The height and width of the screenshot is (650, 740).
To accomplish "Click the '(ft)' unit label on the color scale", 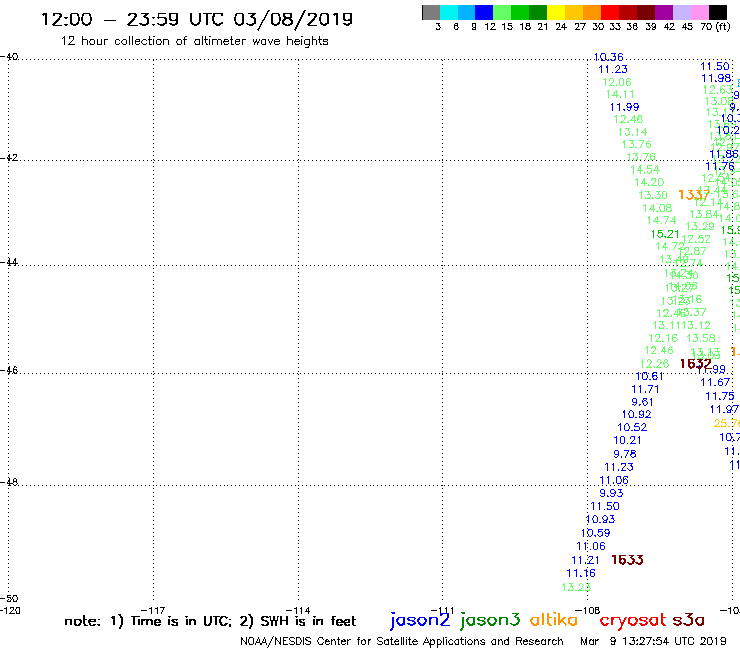I will [x=723, y=27].
